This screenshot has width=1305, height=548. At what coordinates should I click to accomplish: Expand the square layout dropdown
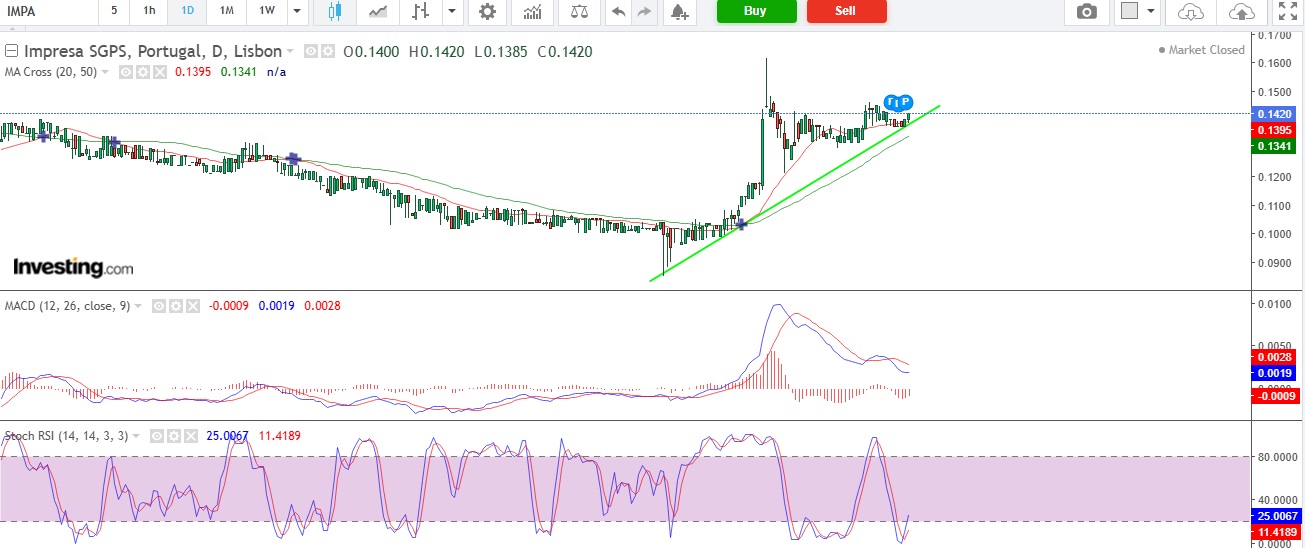[x=1151, y=12]
